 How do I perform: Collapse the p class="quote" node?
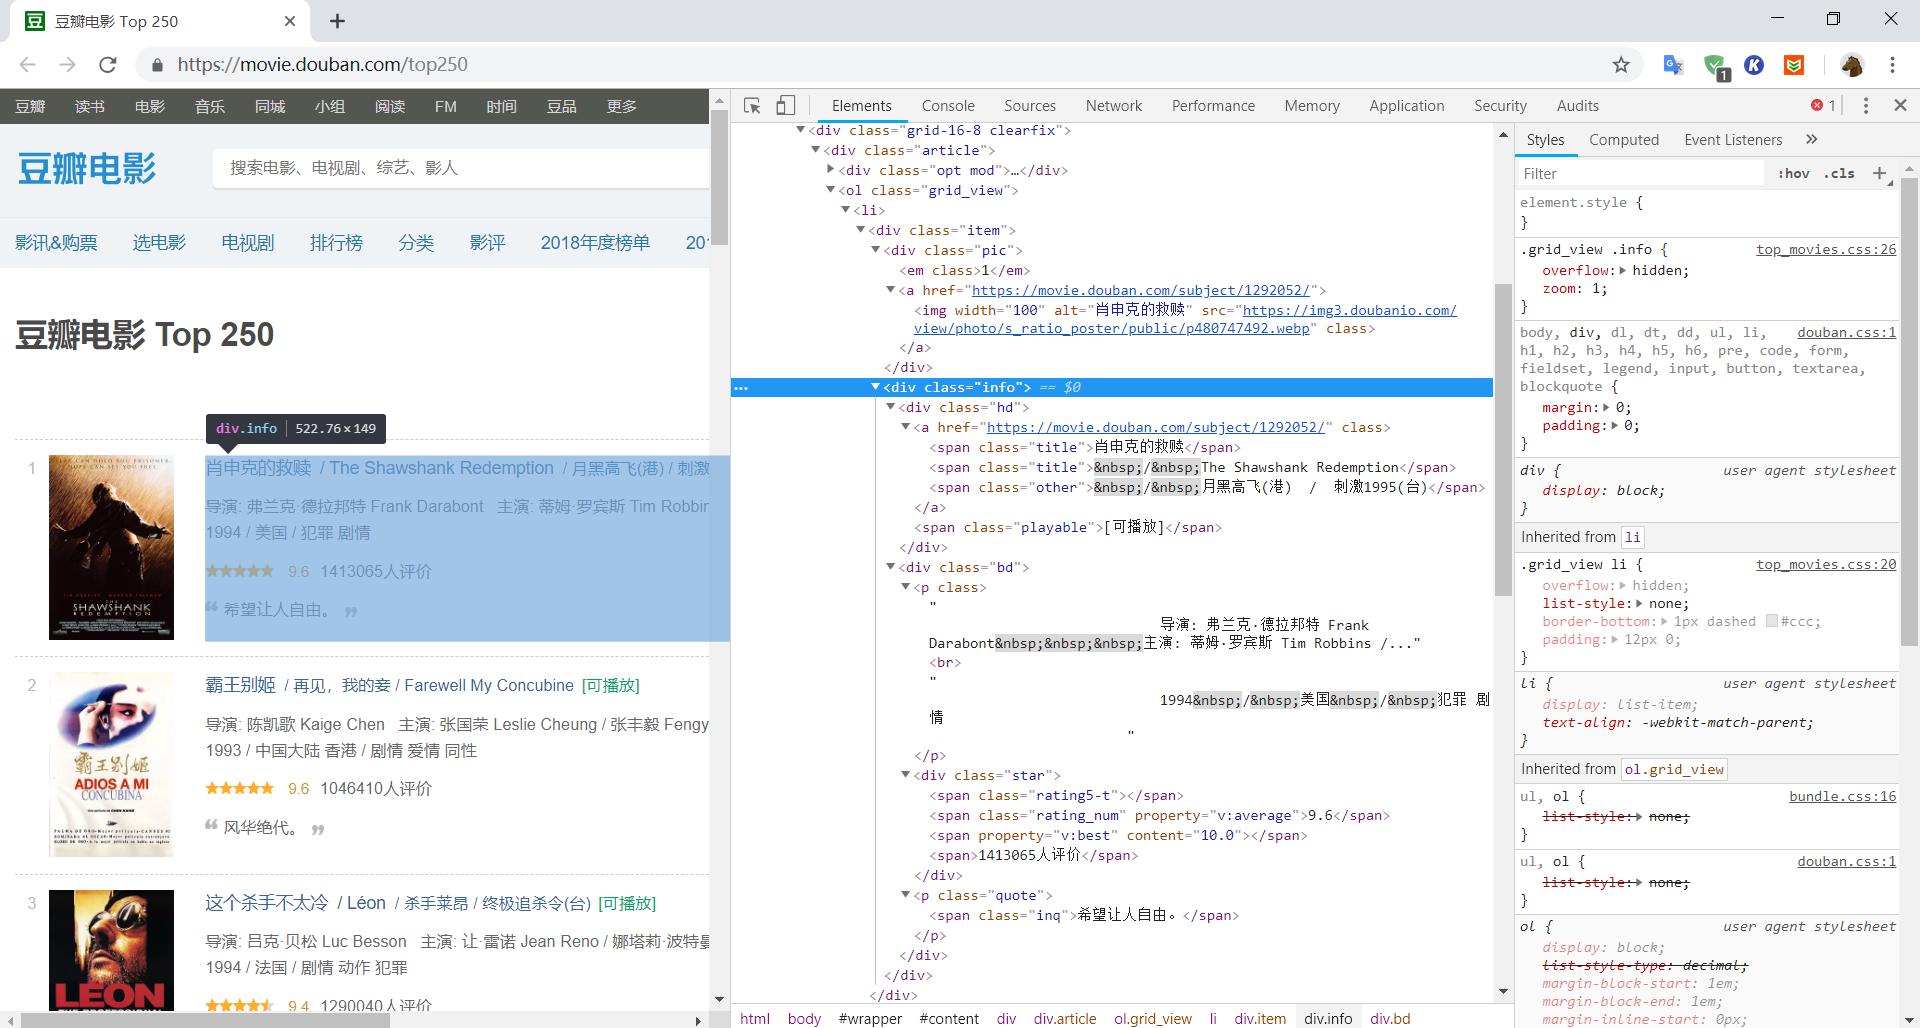(905, 895)
